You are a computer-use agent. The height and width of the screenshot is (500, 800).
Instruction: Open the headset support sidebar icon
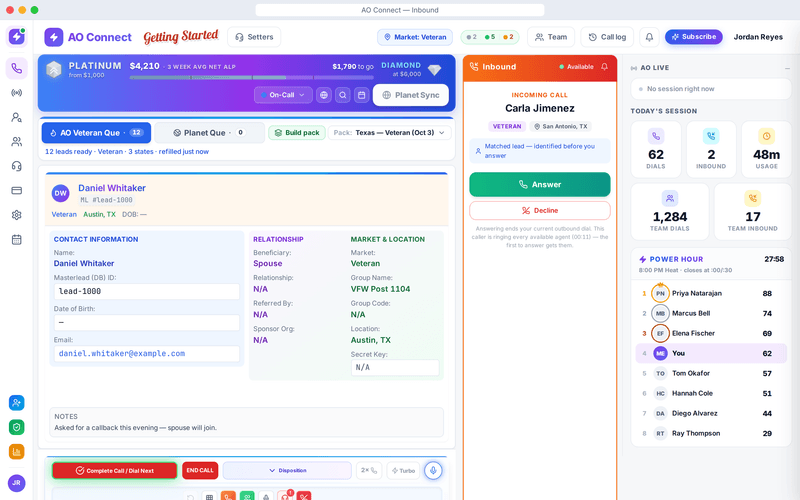16,166
